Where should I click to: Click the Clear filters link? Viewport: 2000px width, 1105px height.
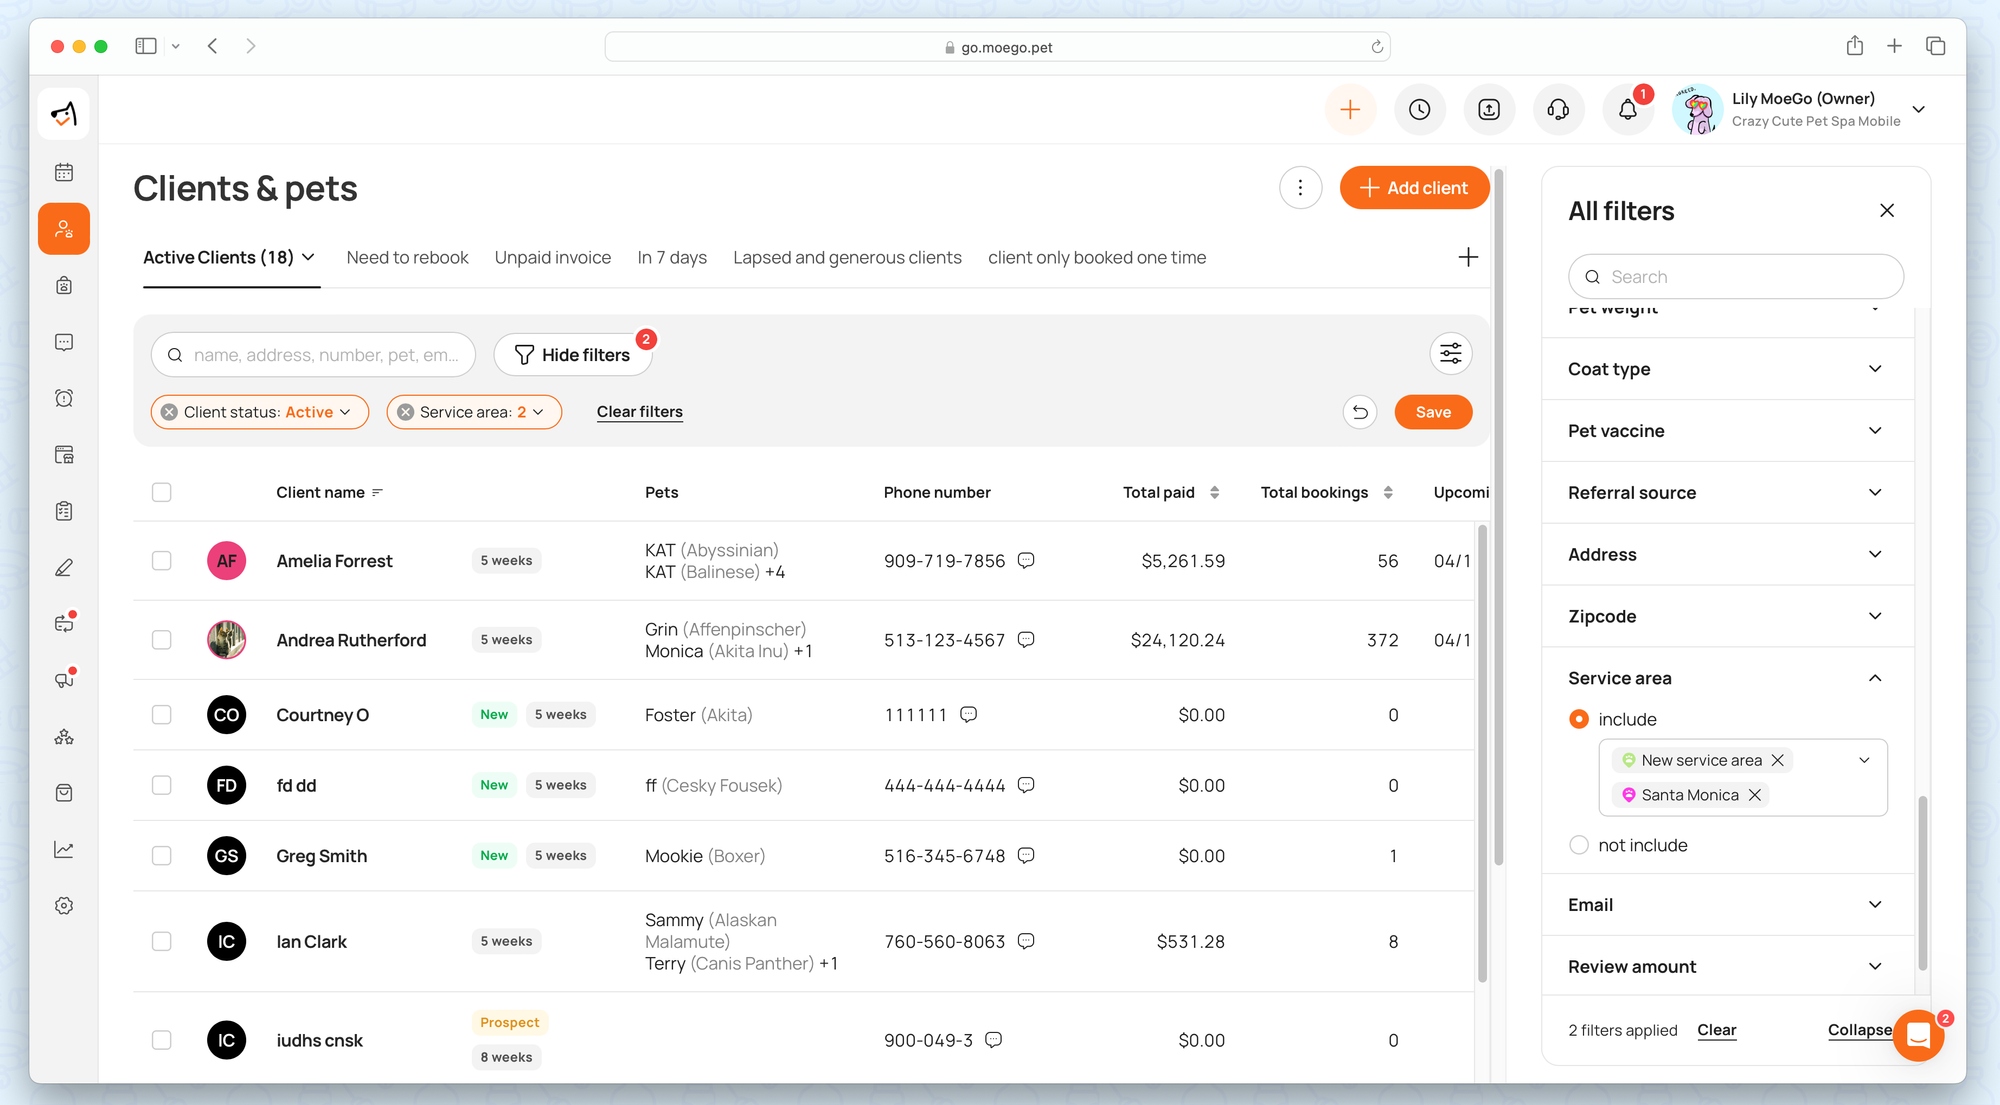point(639,412)
